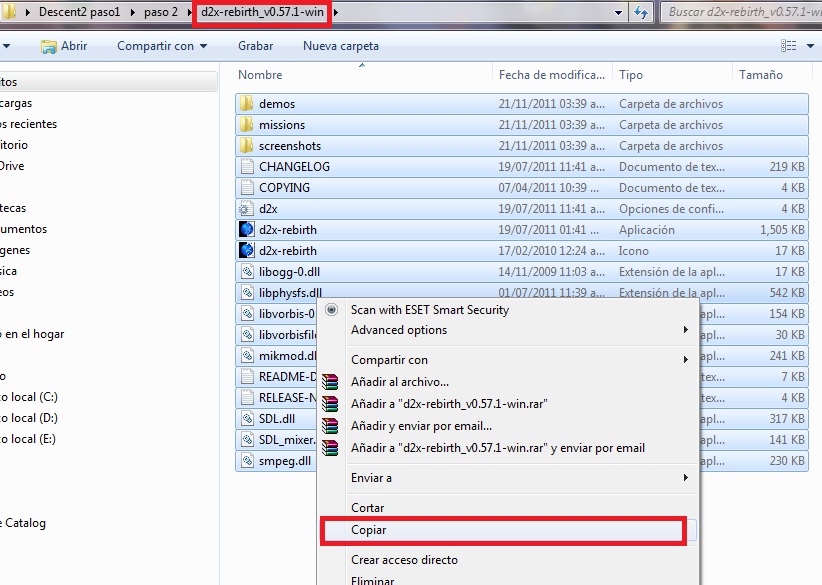Click the RELEASE-N document icon
The width and height of the screenshot is (822, 585).
click(x=247, y=397)
